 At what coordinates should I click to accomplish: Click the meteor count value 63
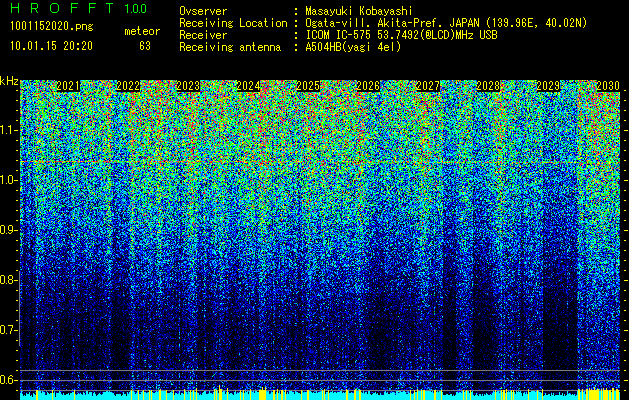tap(145, 46)
